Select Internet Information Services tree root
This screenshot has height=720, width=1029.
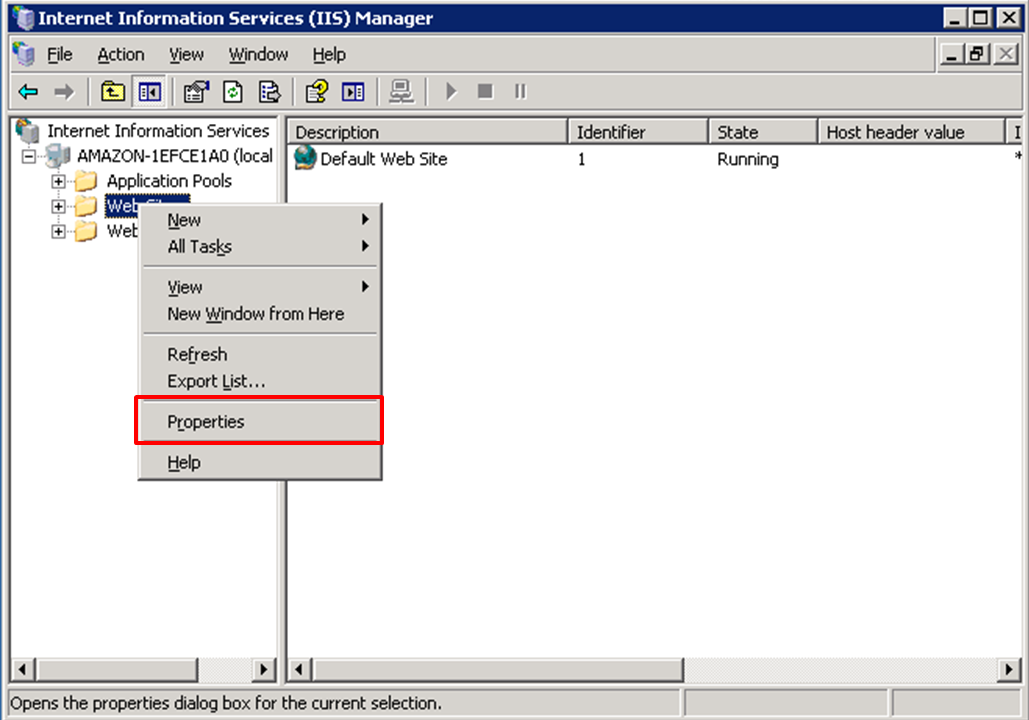pyautogui.click(x=158, y=131)
